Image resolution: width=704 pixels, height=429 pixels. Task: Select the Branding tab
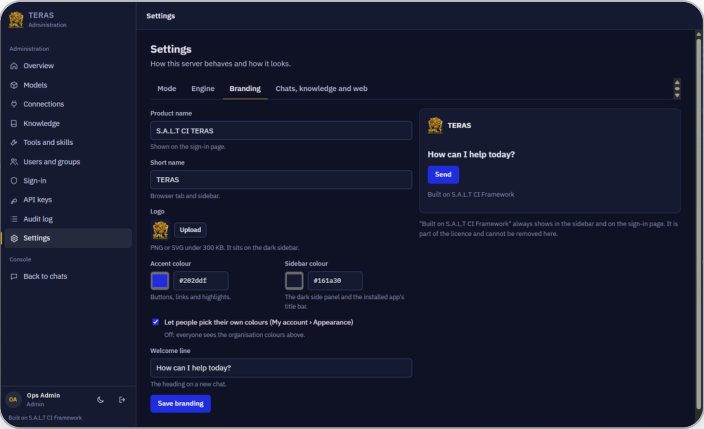pos(245,88)
